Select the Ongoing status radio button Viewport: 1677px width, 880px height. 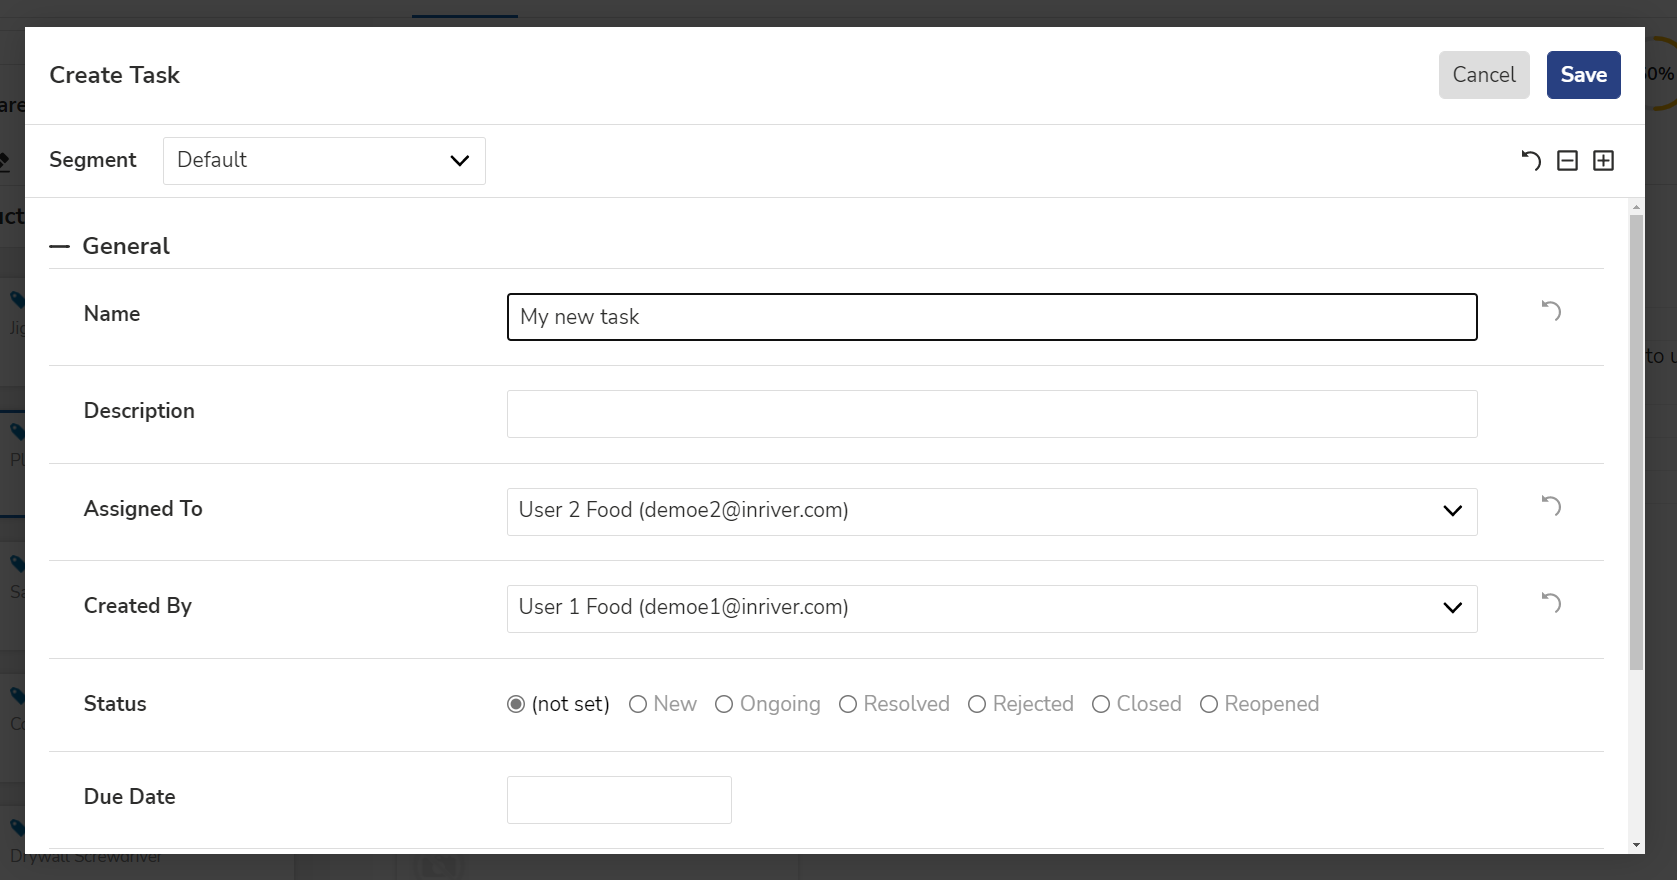(724, 704)
